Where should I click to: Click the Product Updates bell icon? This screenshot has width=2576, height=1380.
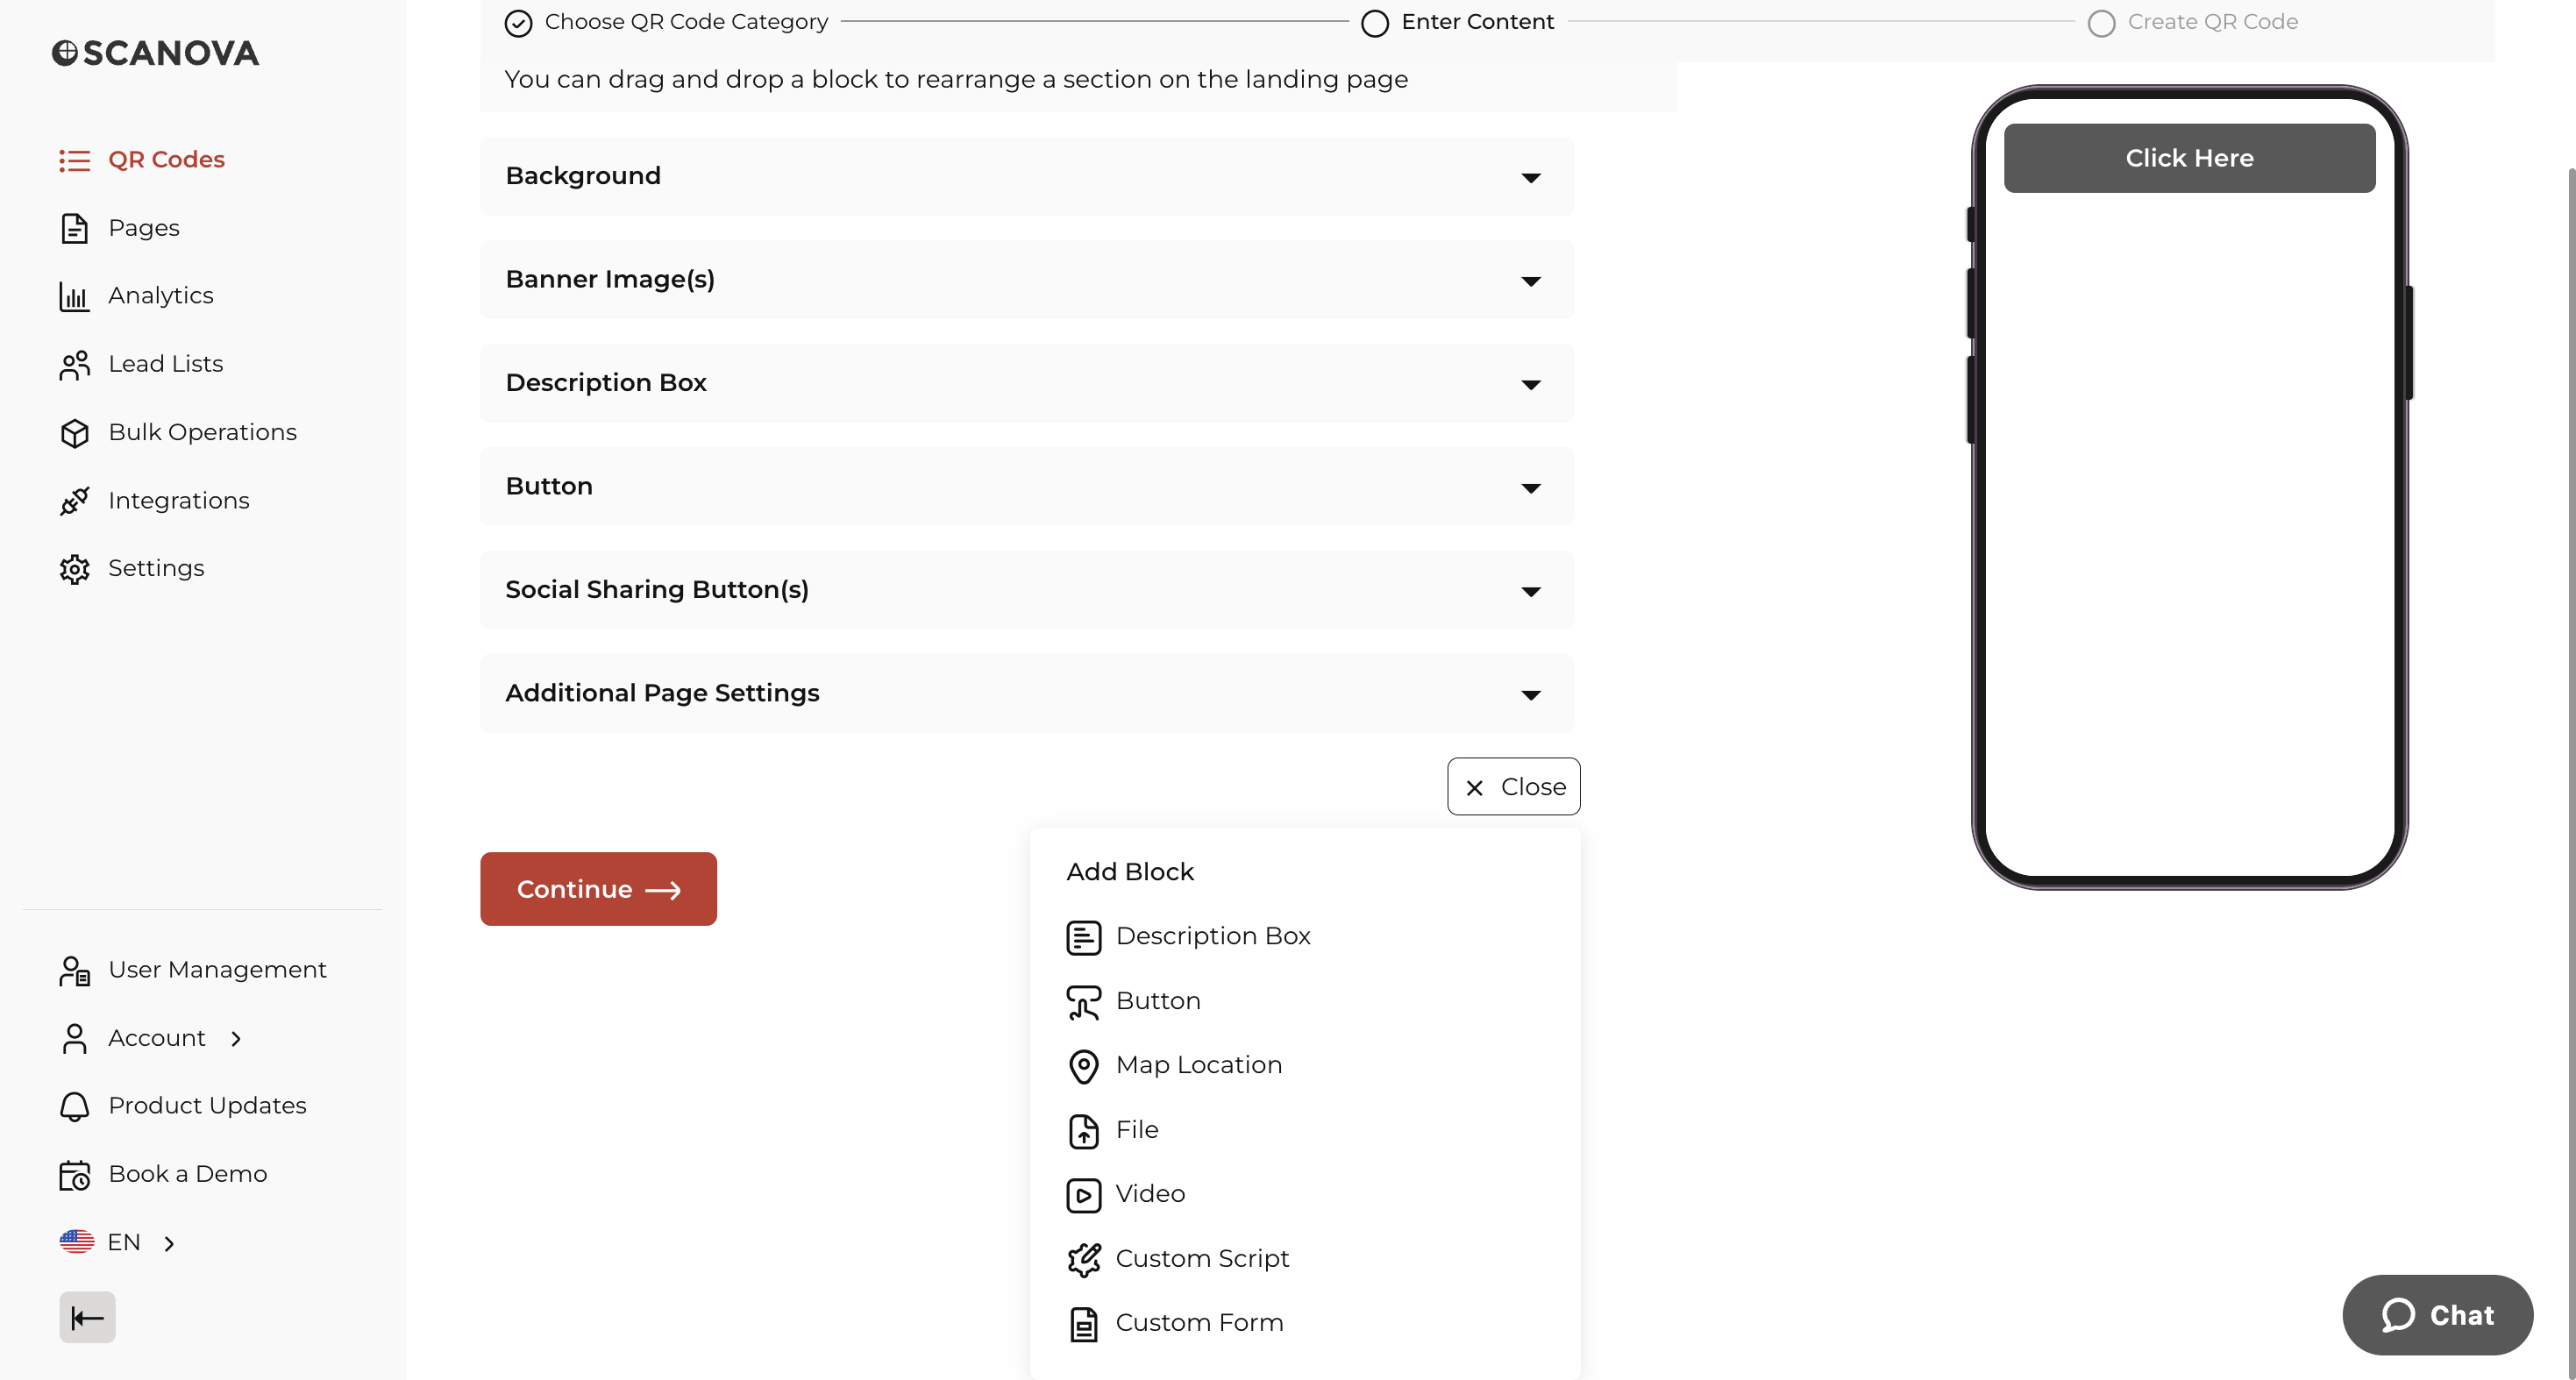(74, 1106)
